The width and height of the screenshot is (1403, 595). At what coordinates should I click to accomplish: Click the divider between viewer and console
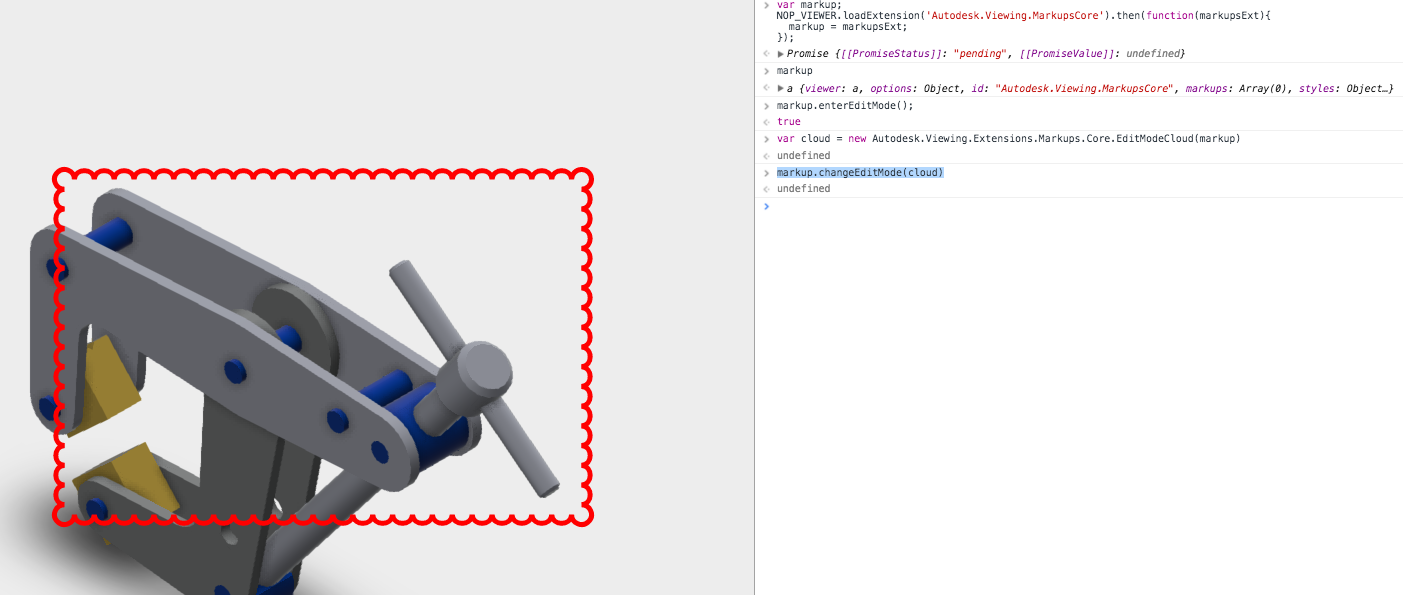pos(755,300)
